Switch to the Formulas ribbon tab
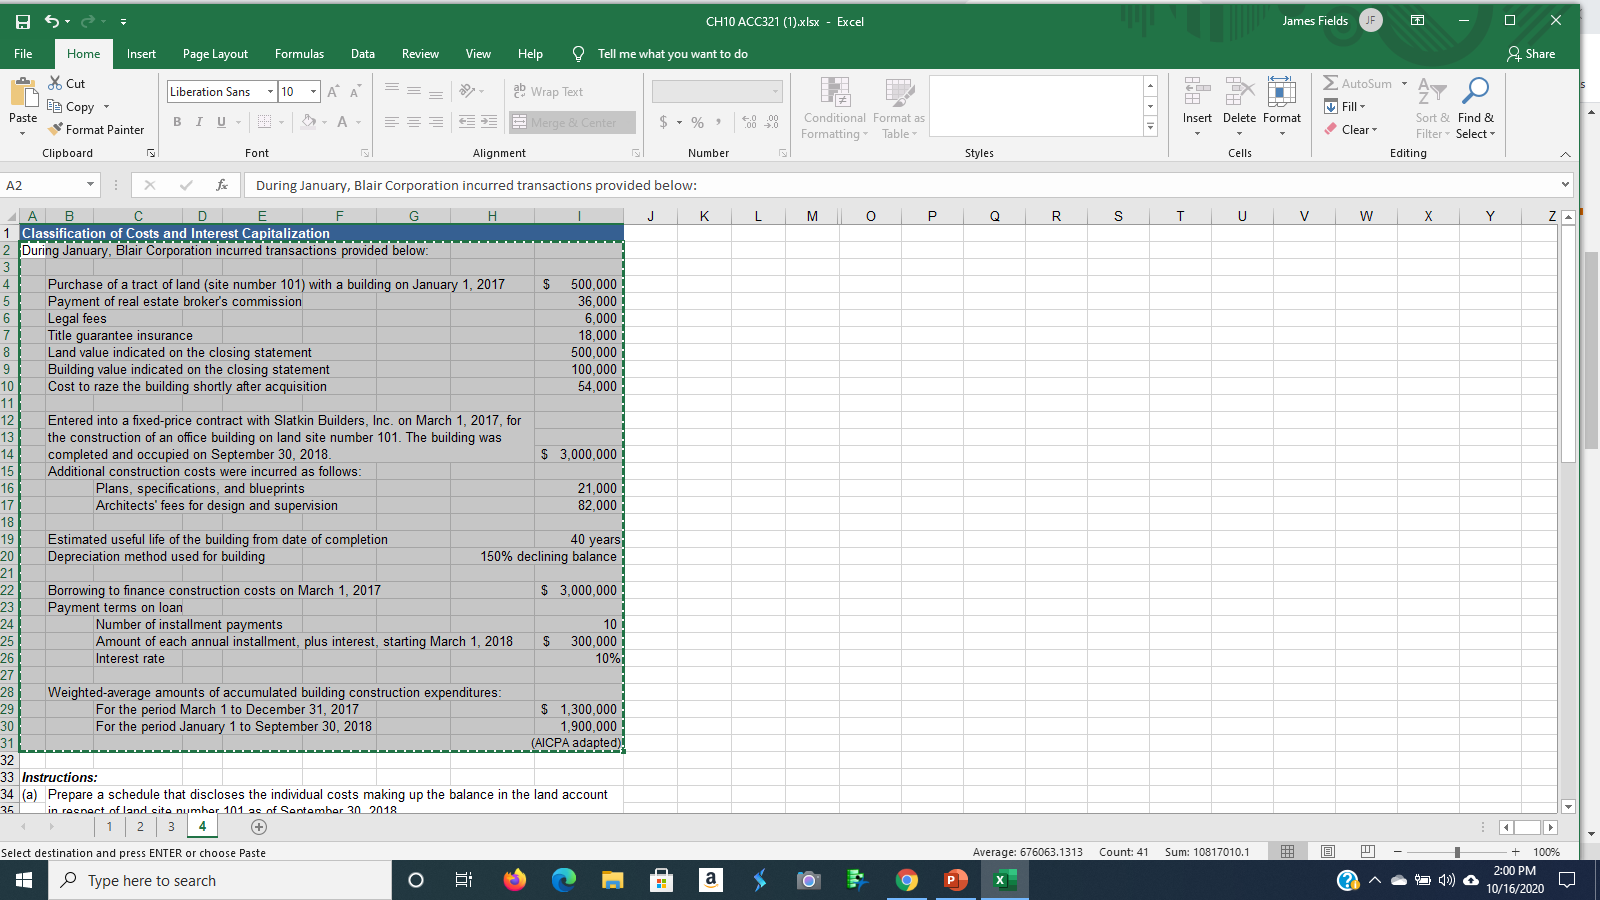This screenshot has width=1600, height=900. pos(299,54)
